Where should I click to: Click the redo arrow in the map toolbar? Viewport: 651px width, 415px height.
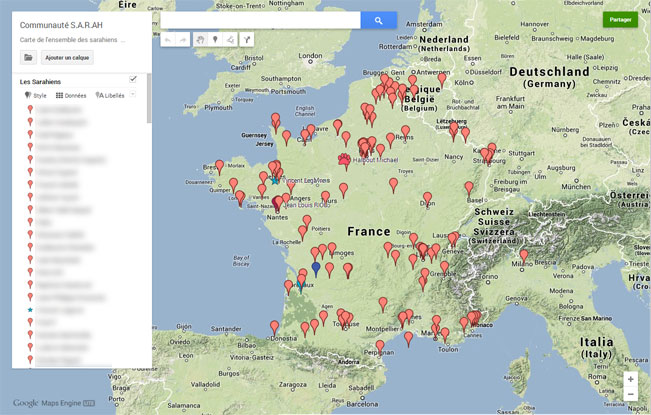click(x=183, y=39)
